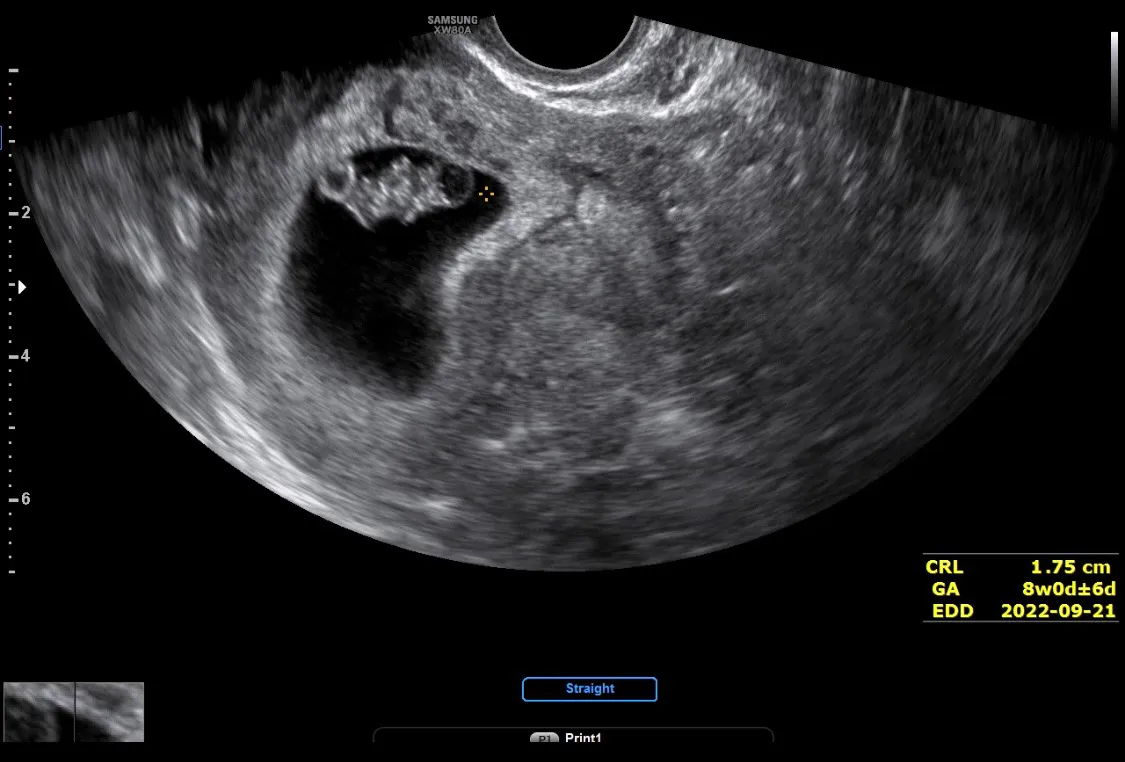Click the Straight measurement button
The height and width of the screenshot is (762, 1125).
tap(590, 689)
